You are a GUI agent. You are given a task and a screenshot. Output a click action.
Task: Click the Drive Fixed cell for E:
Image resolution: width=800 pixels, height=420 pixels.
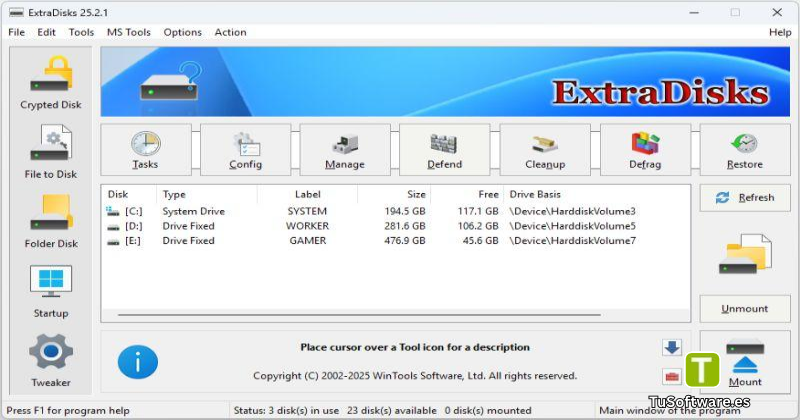[x=188, y=241]
